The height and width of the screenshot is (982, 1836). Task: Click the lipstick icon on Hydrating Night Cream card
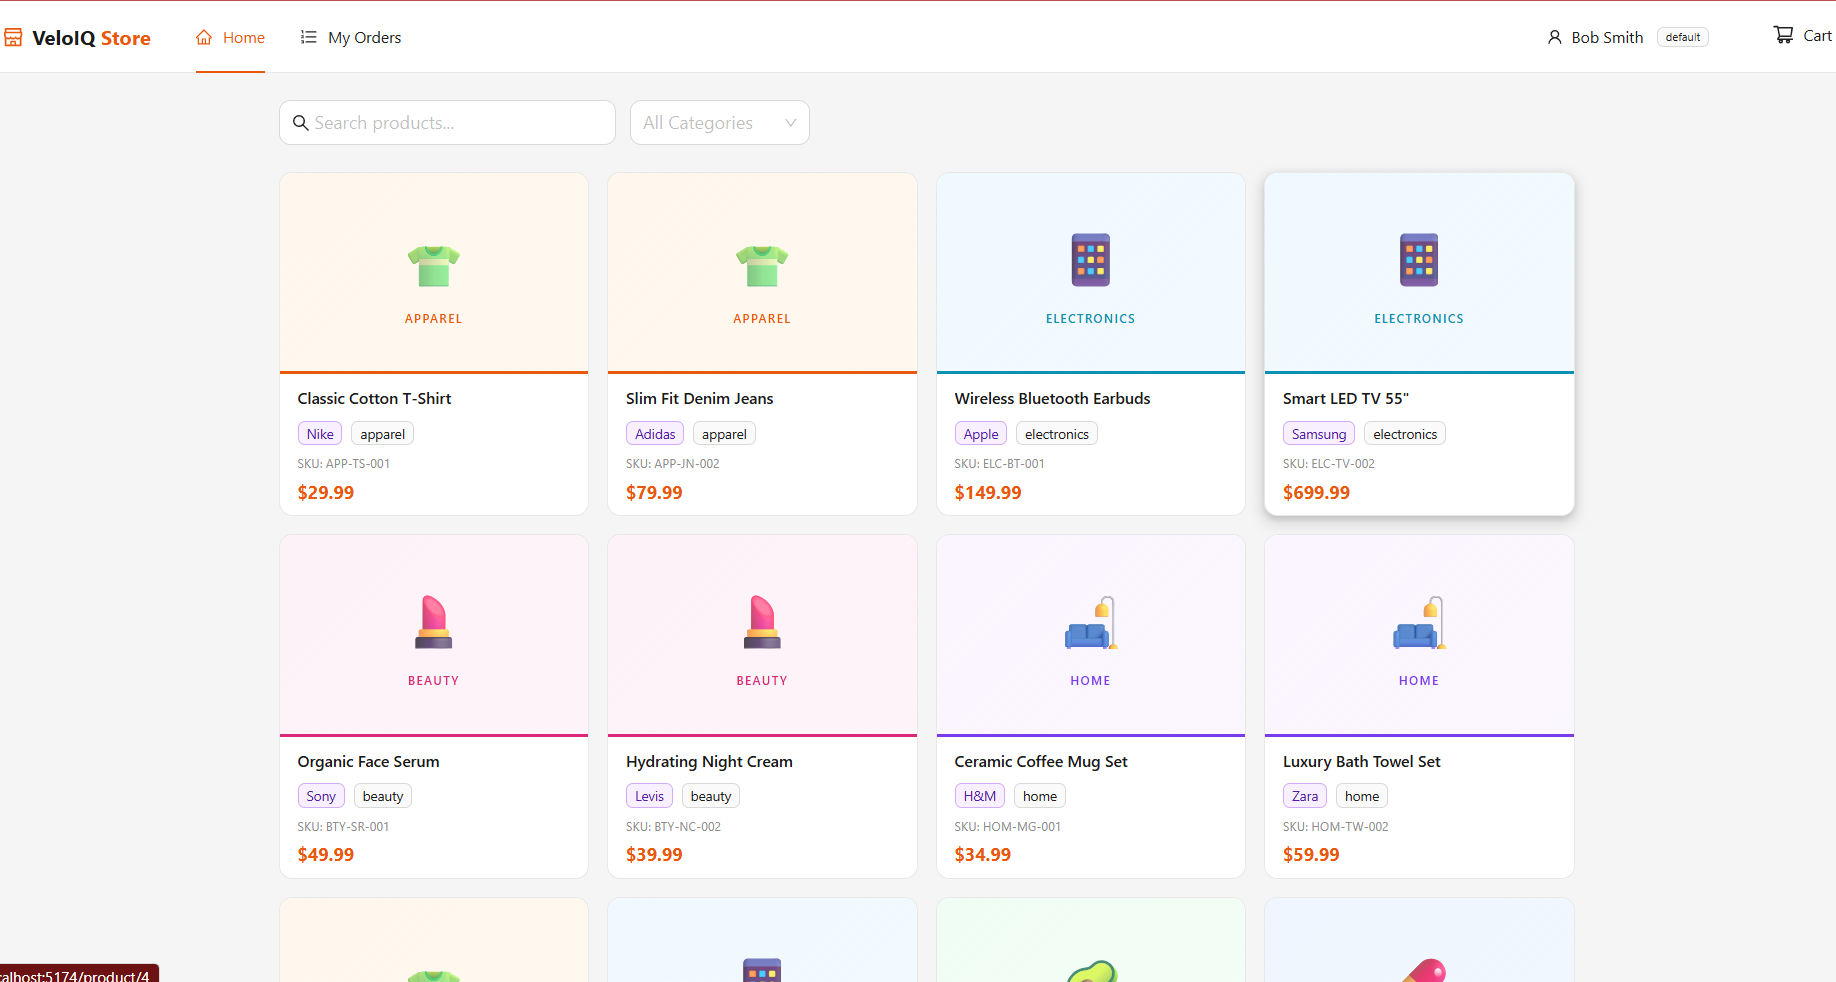pos(762,622)
